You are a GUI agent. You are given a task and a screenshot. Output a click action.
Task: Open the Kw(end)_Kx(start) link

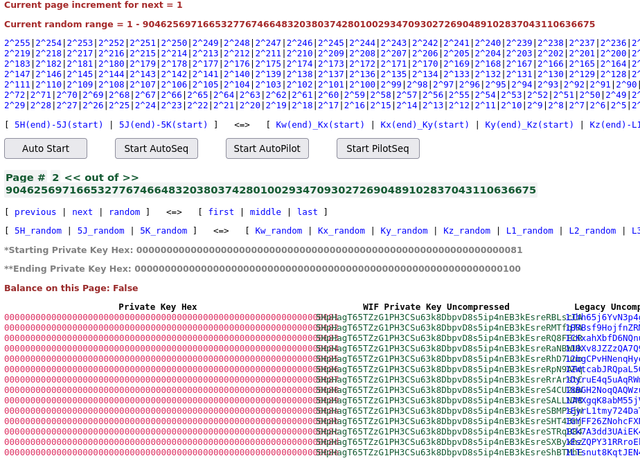(320, 124)
